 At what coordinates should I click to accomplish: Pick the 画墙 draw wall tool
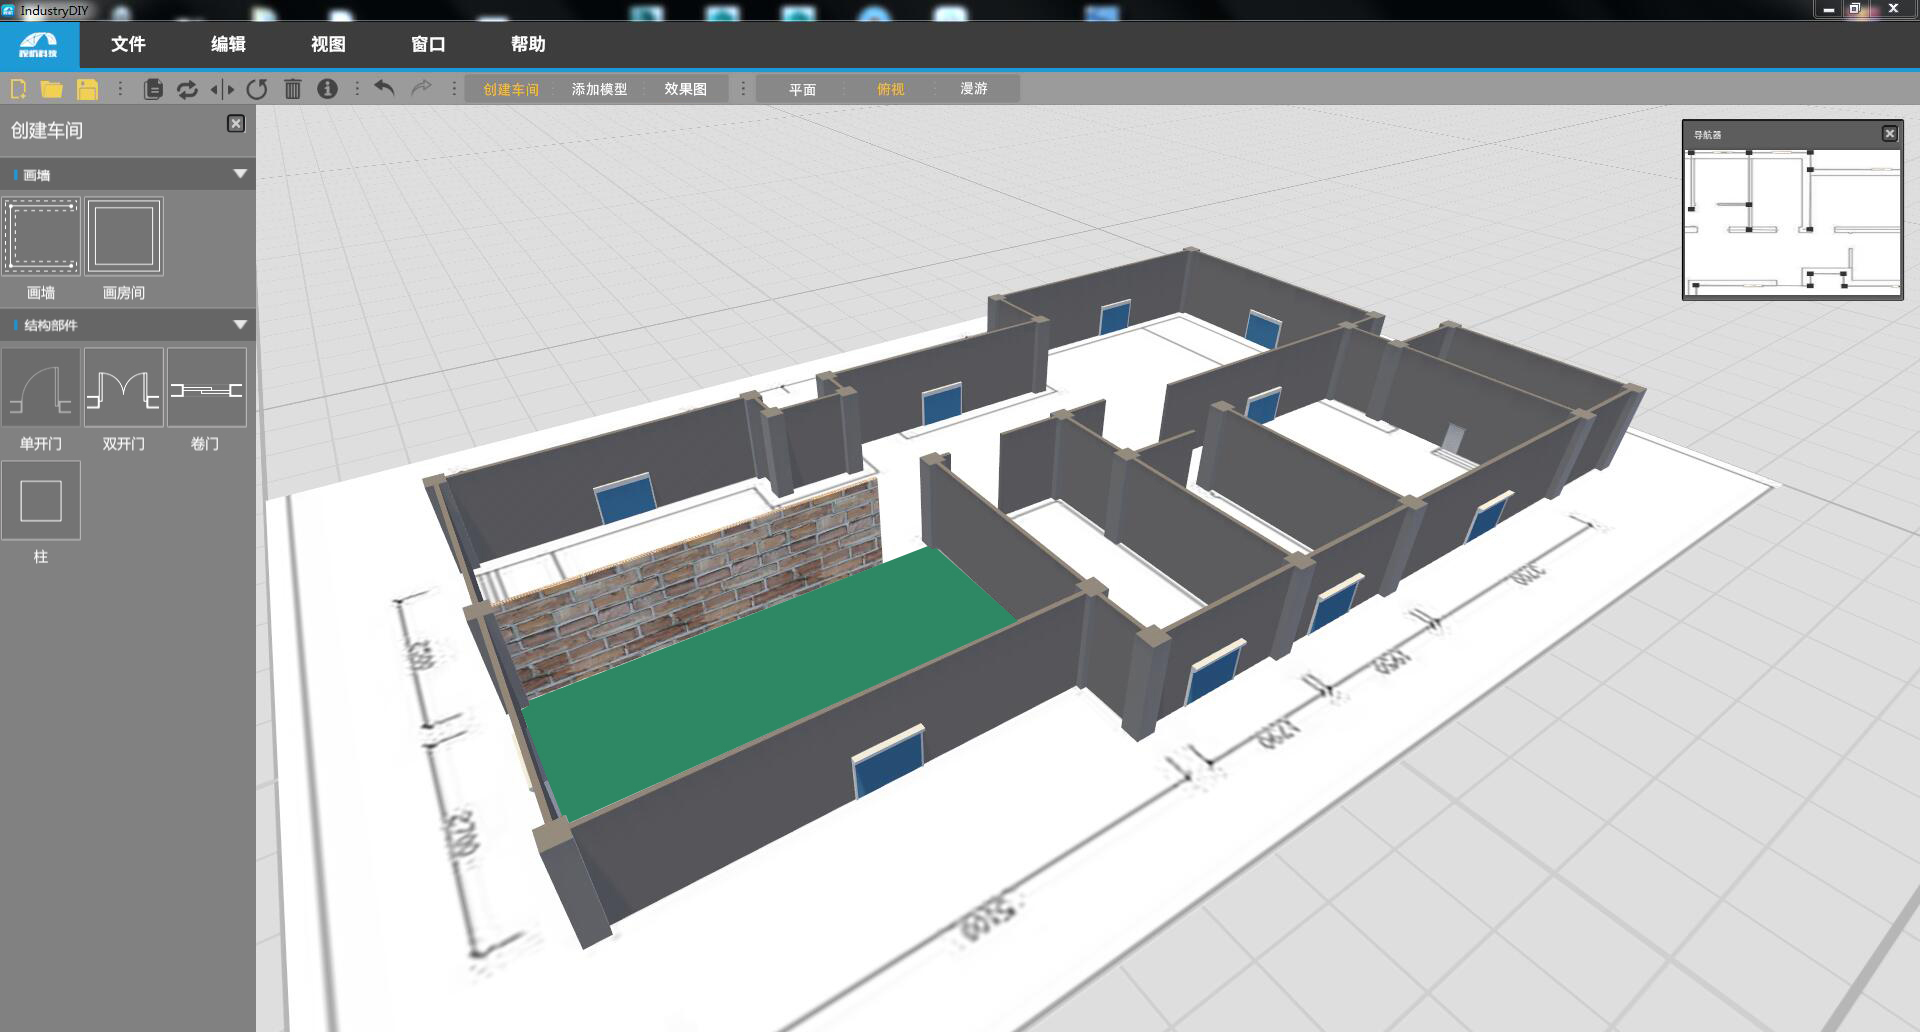pos(41,236)
